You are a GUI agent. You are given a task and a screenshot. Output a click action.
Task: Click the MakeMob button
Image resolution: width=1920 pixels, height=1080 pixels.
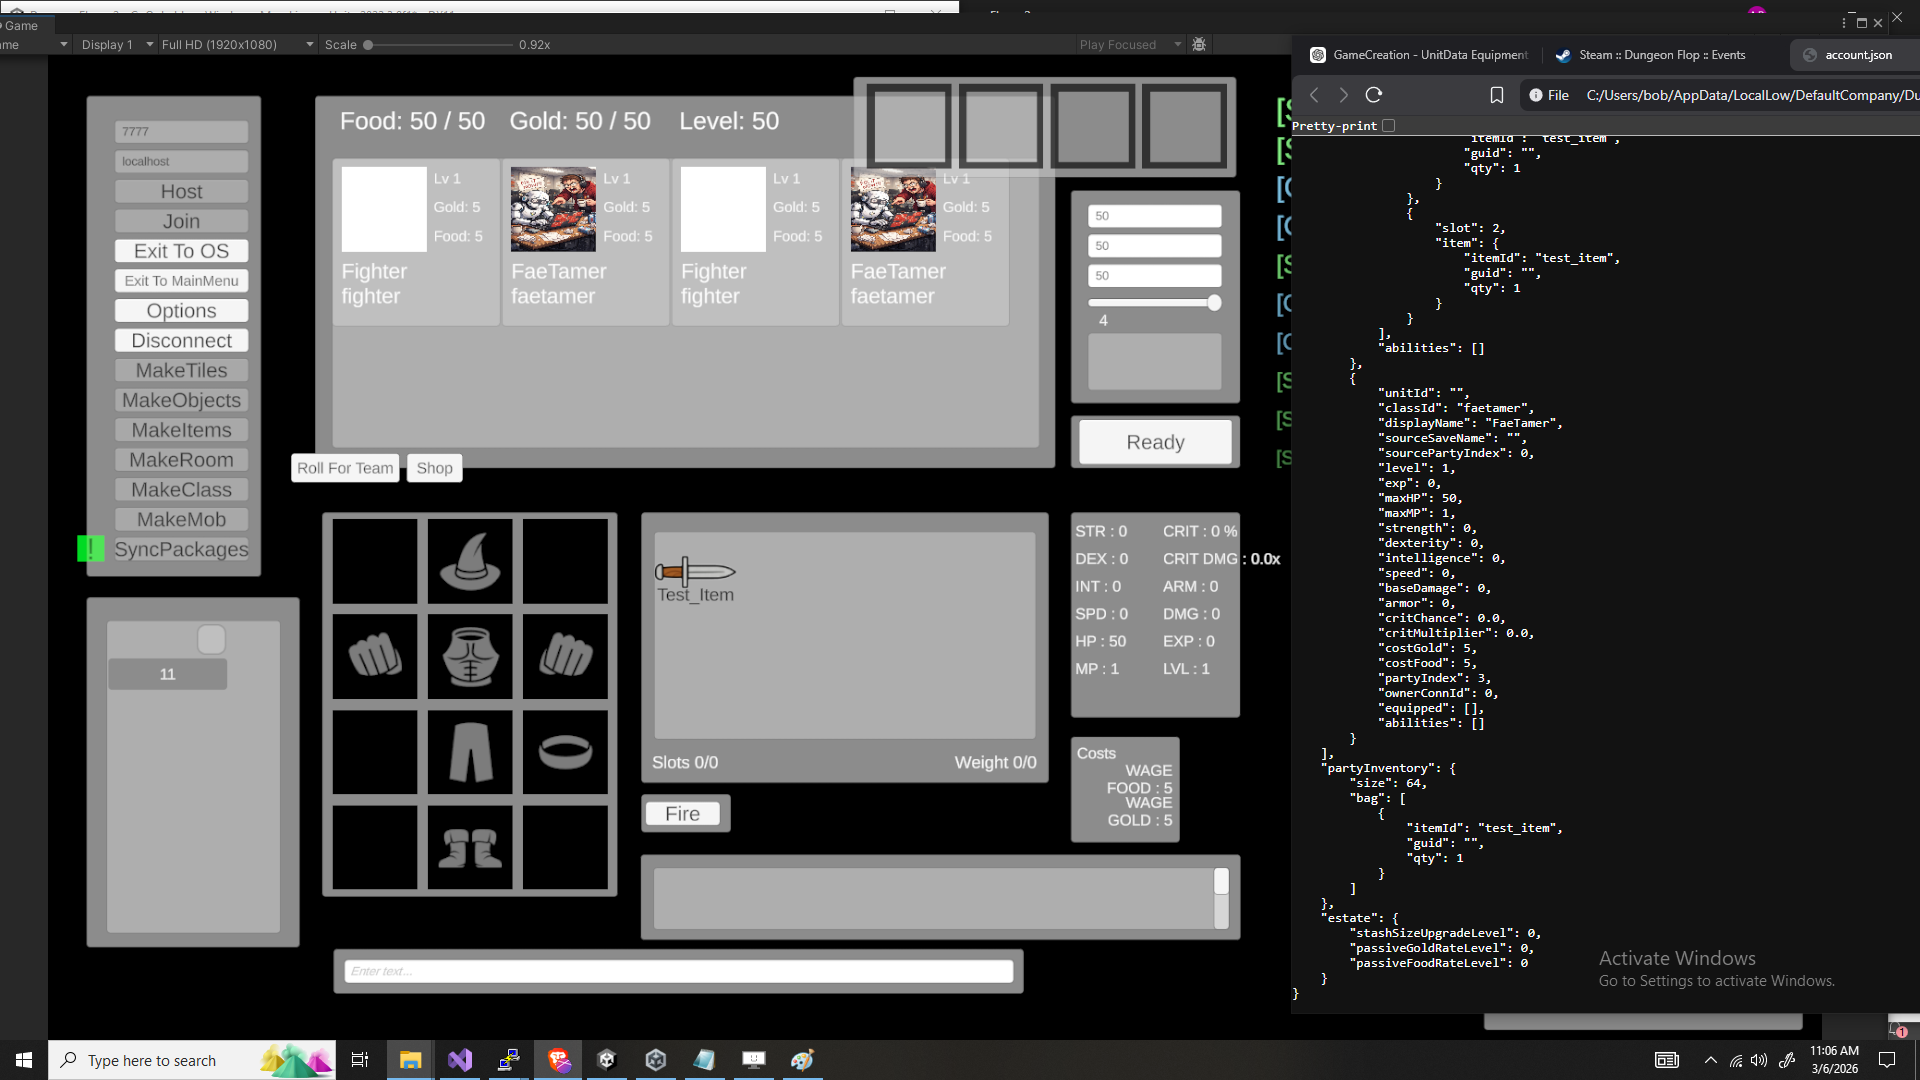(x=181, y=519)
